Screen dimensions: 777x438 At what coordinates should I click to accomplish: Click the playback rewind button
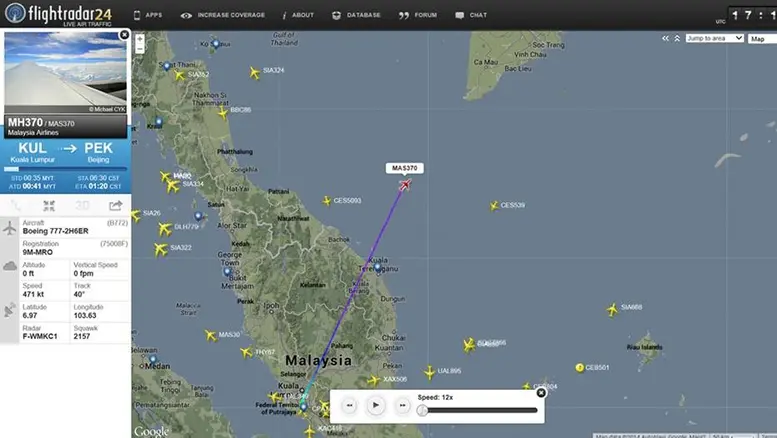click(x=349, y=405)
